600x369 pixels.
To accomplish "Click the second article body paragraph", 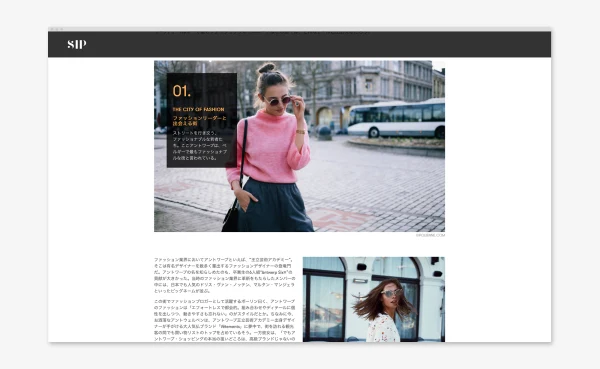I will [225, 320].
